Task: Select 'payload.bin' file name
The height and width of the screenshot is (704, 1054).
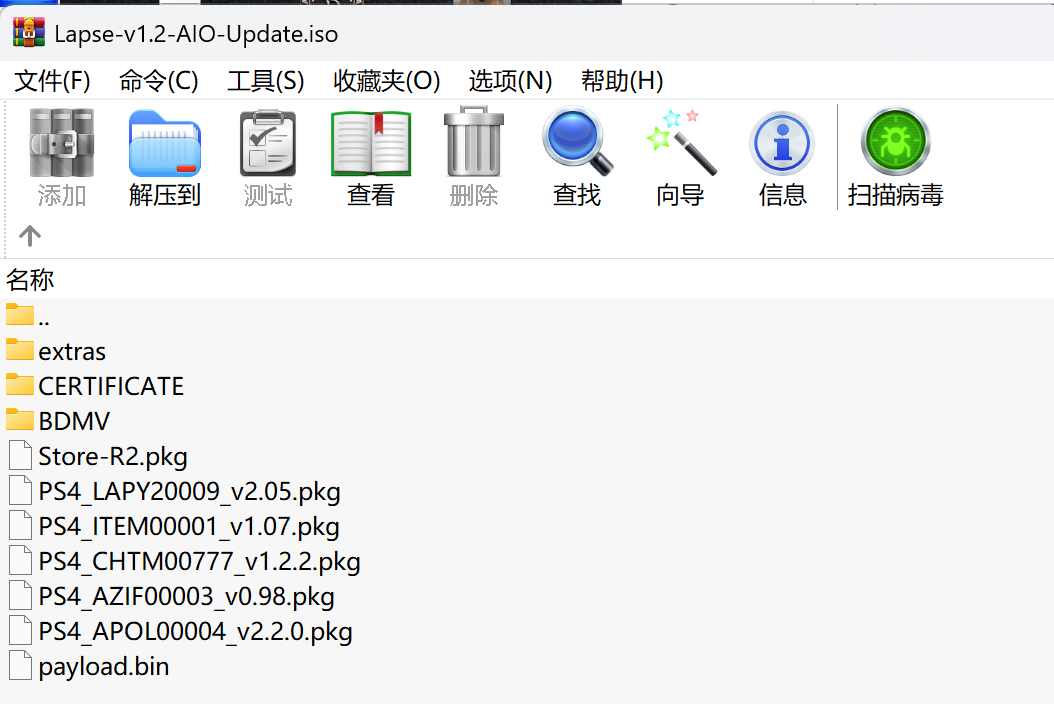Action: [x=104, y=667]
